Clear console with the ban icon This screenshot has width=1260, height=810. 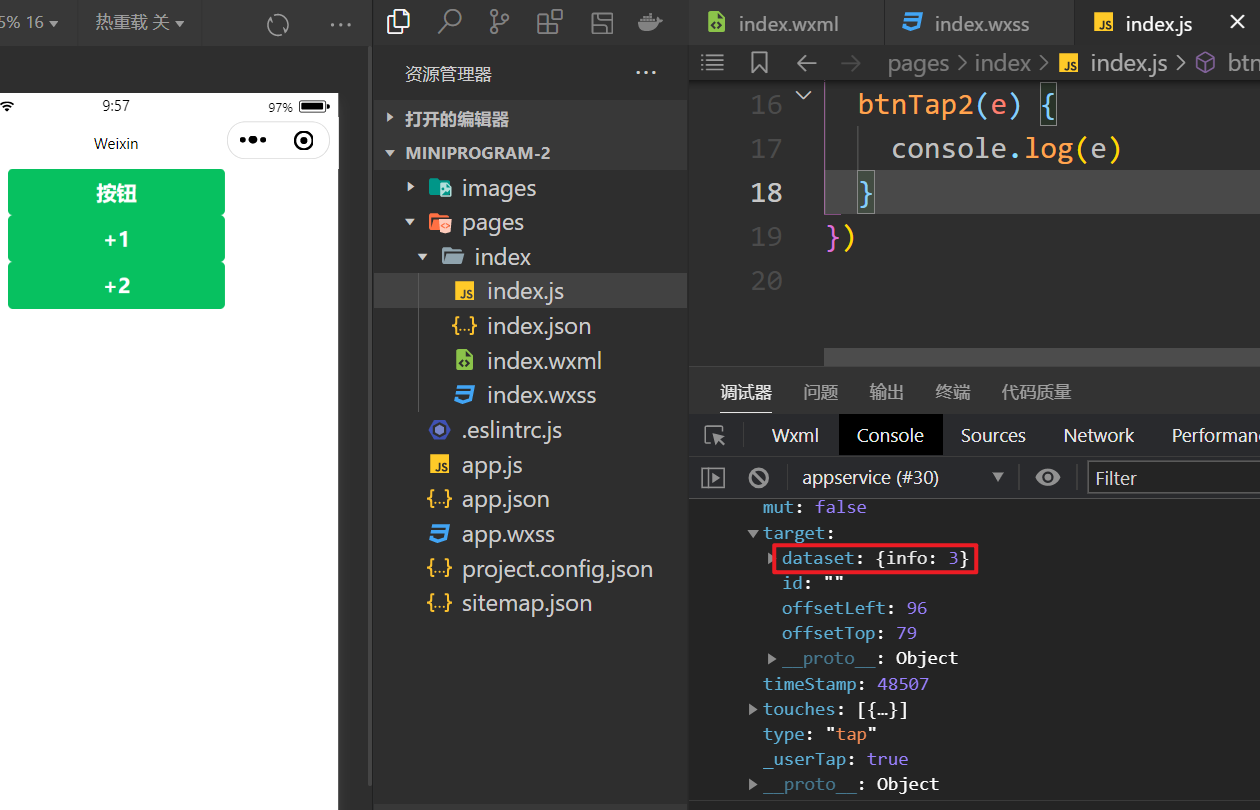(x=759, y=478)
